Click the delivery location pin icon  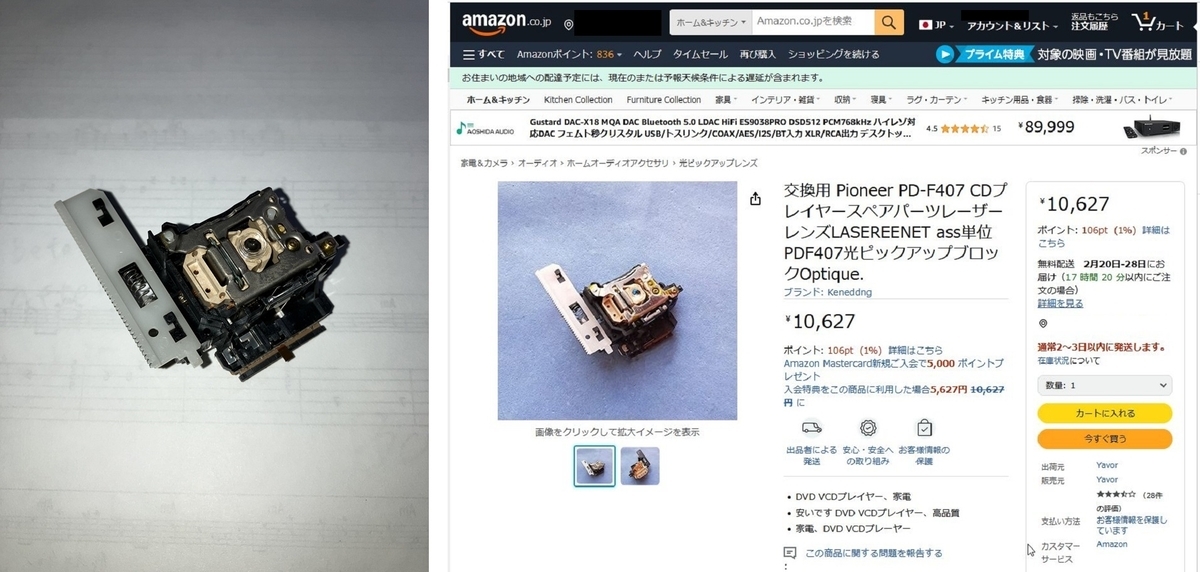coord(568,24)
